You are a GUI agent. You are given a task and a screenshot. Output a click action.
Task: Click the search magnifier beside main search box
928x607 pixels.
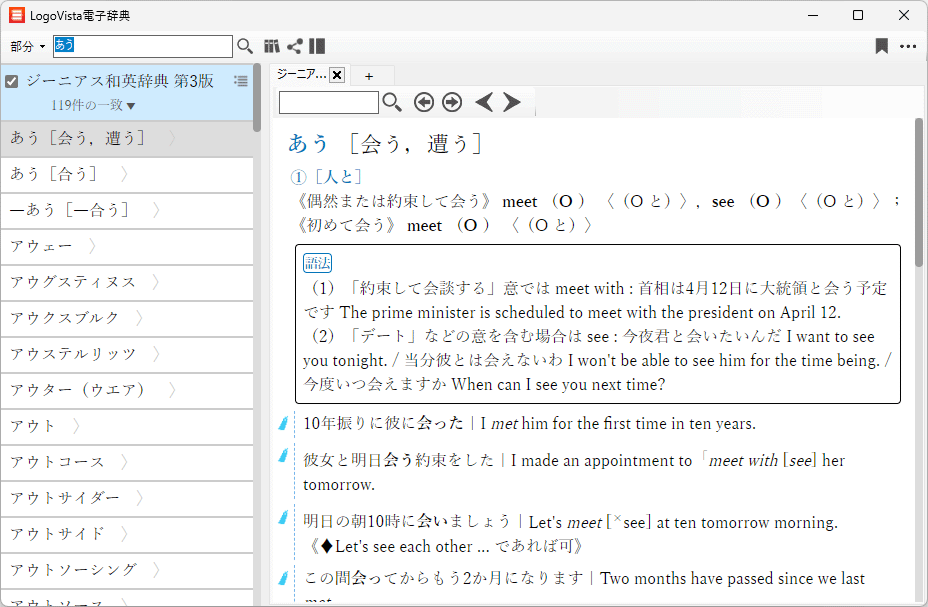coord(245,46)
